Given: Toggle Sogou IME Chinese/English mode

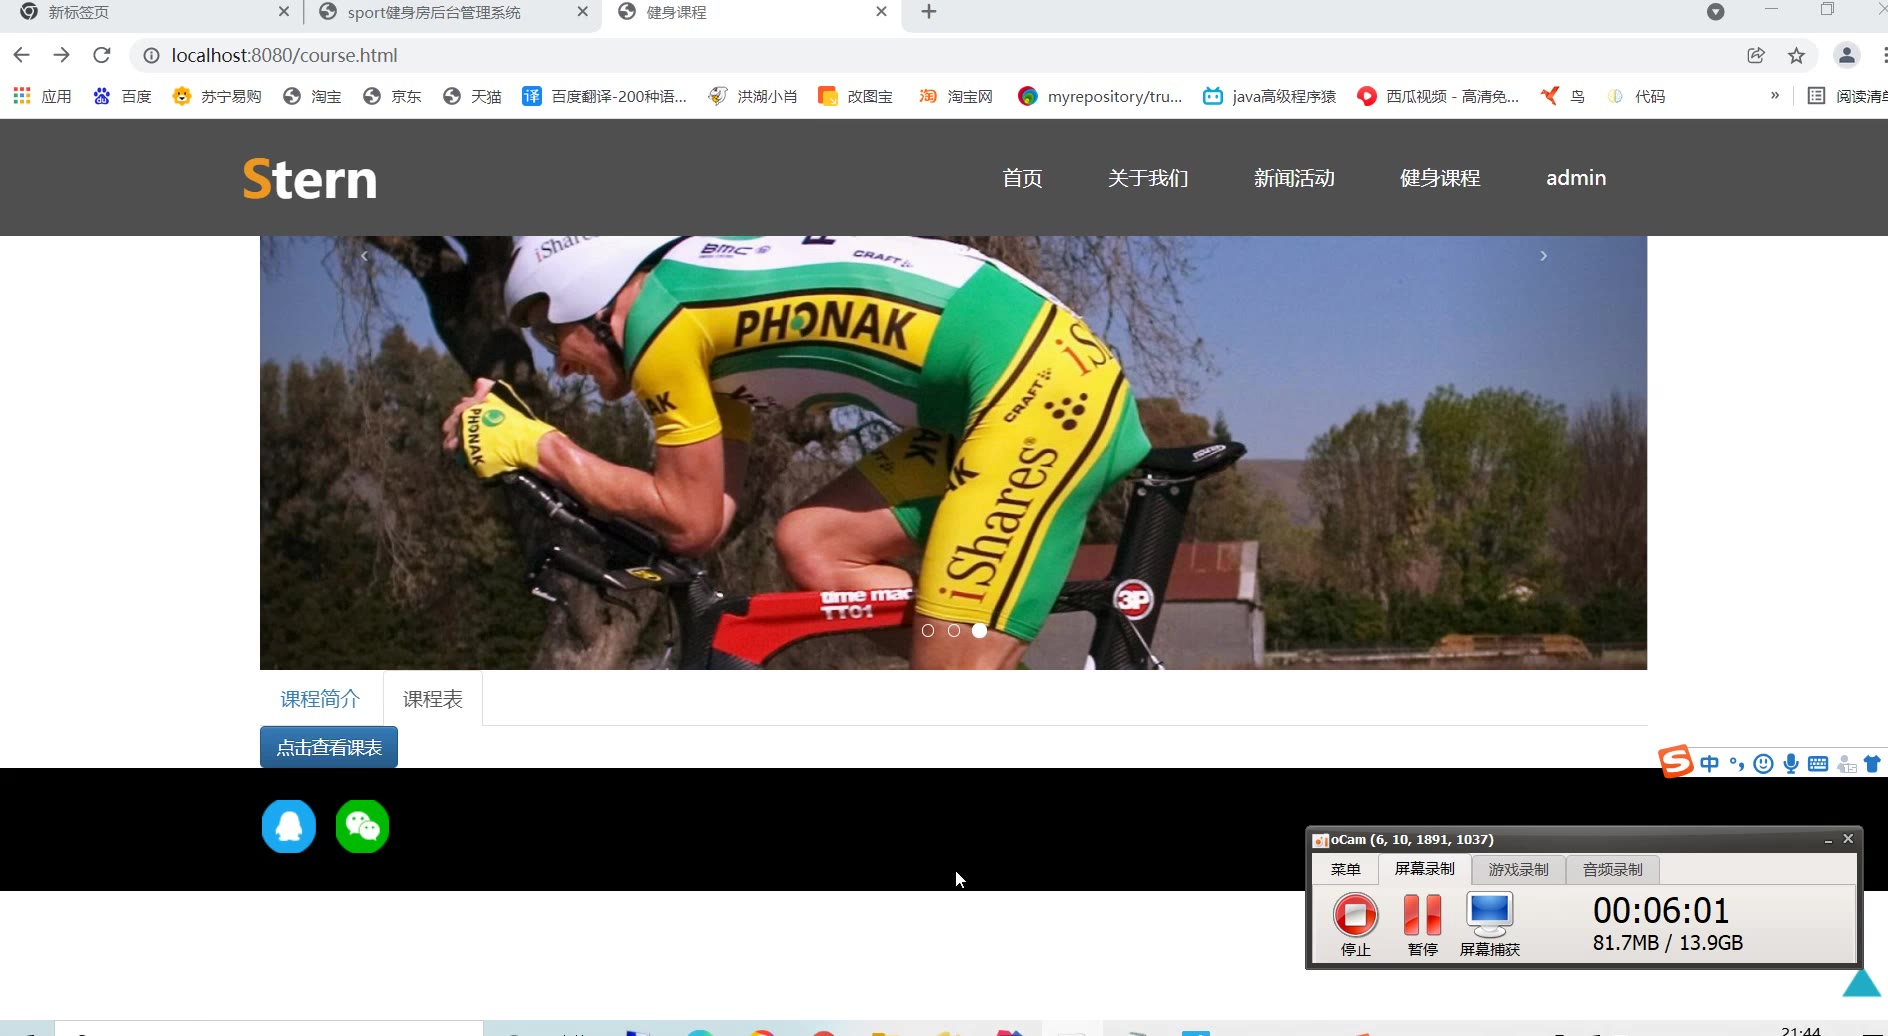Looking at the screenshot, I should pyautogui.click(x=1710, y=764).
